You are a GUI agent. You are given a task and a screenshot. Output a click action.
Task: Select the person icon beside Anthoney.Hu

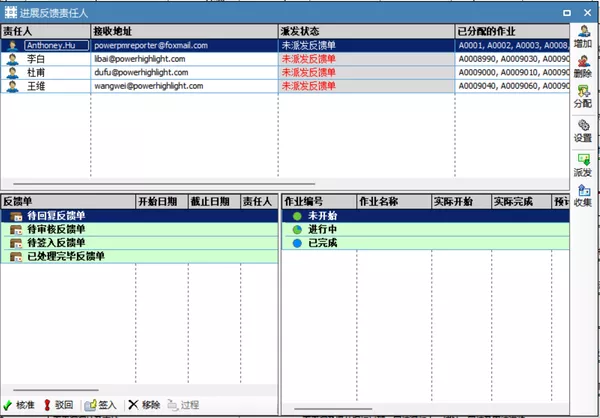tap(12, 46)
